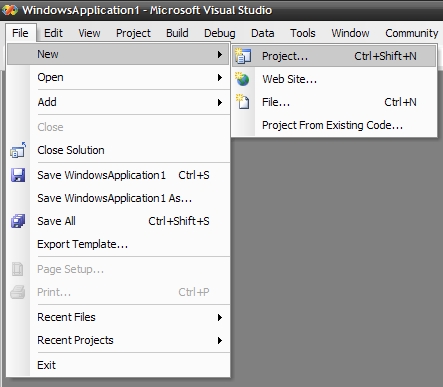Screen dimensions: 443x387
Task: Click the Save All stacked disks icon
Action: [x=18, y=221]
